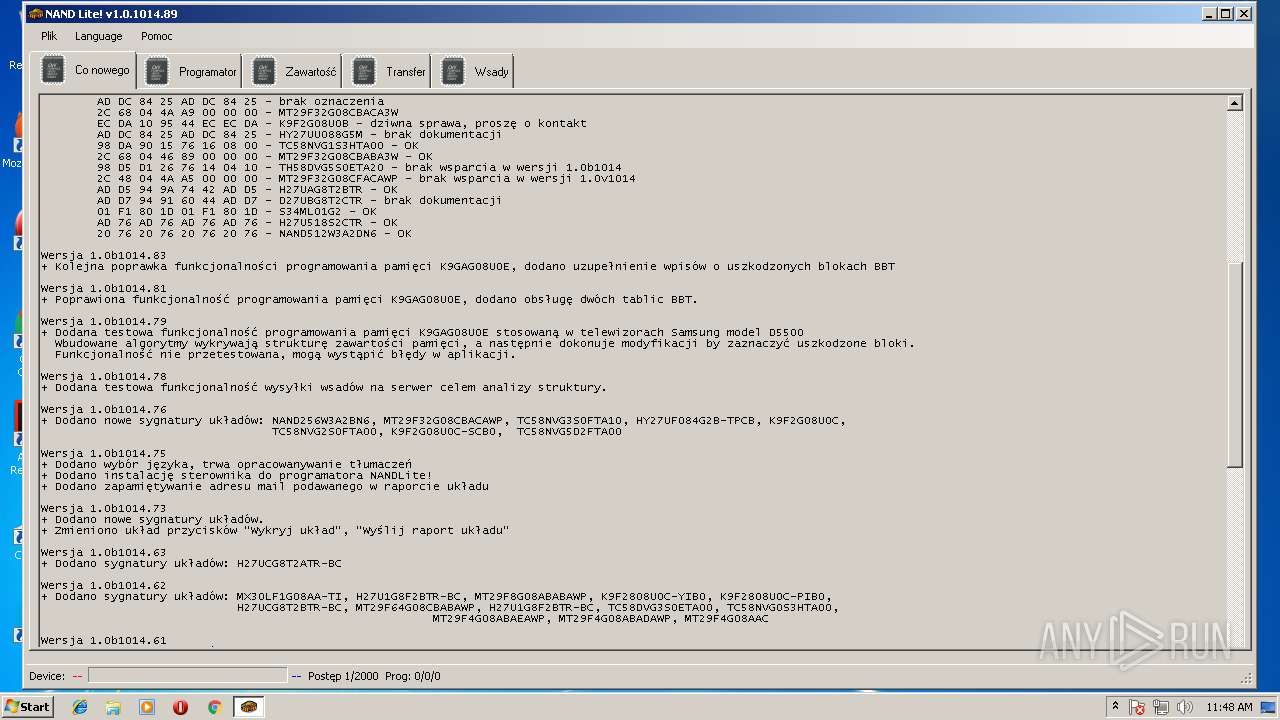Show hidden system tray icons
This screenshot has width=1280, height=720.
click(1115, 707)
